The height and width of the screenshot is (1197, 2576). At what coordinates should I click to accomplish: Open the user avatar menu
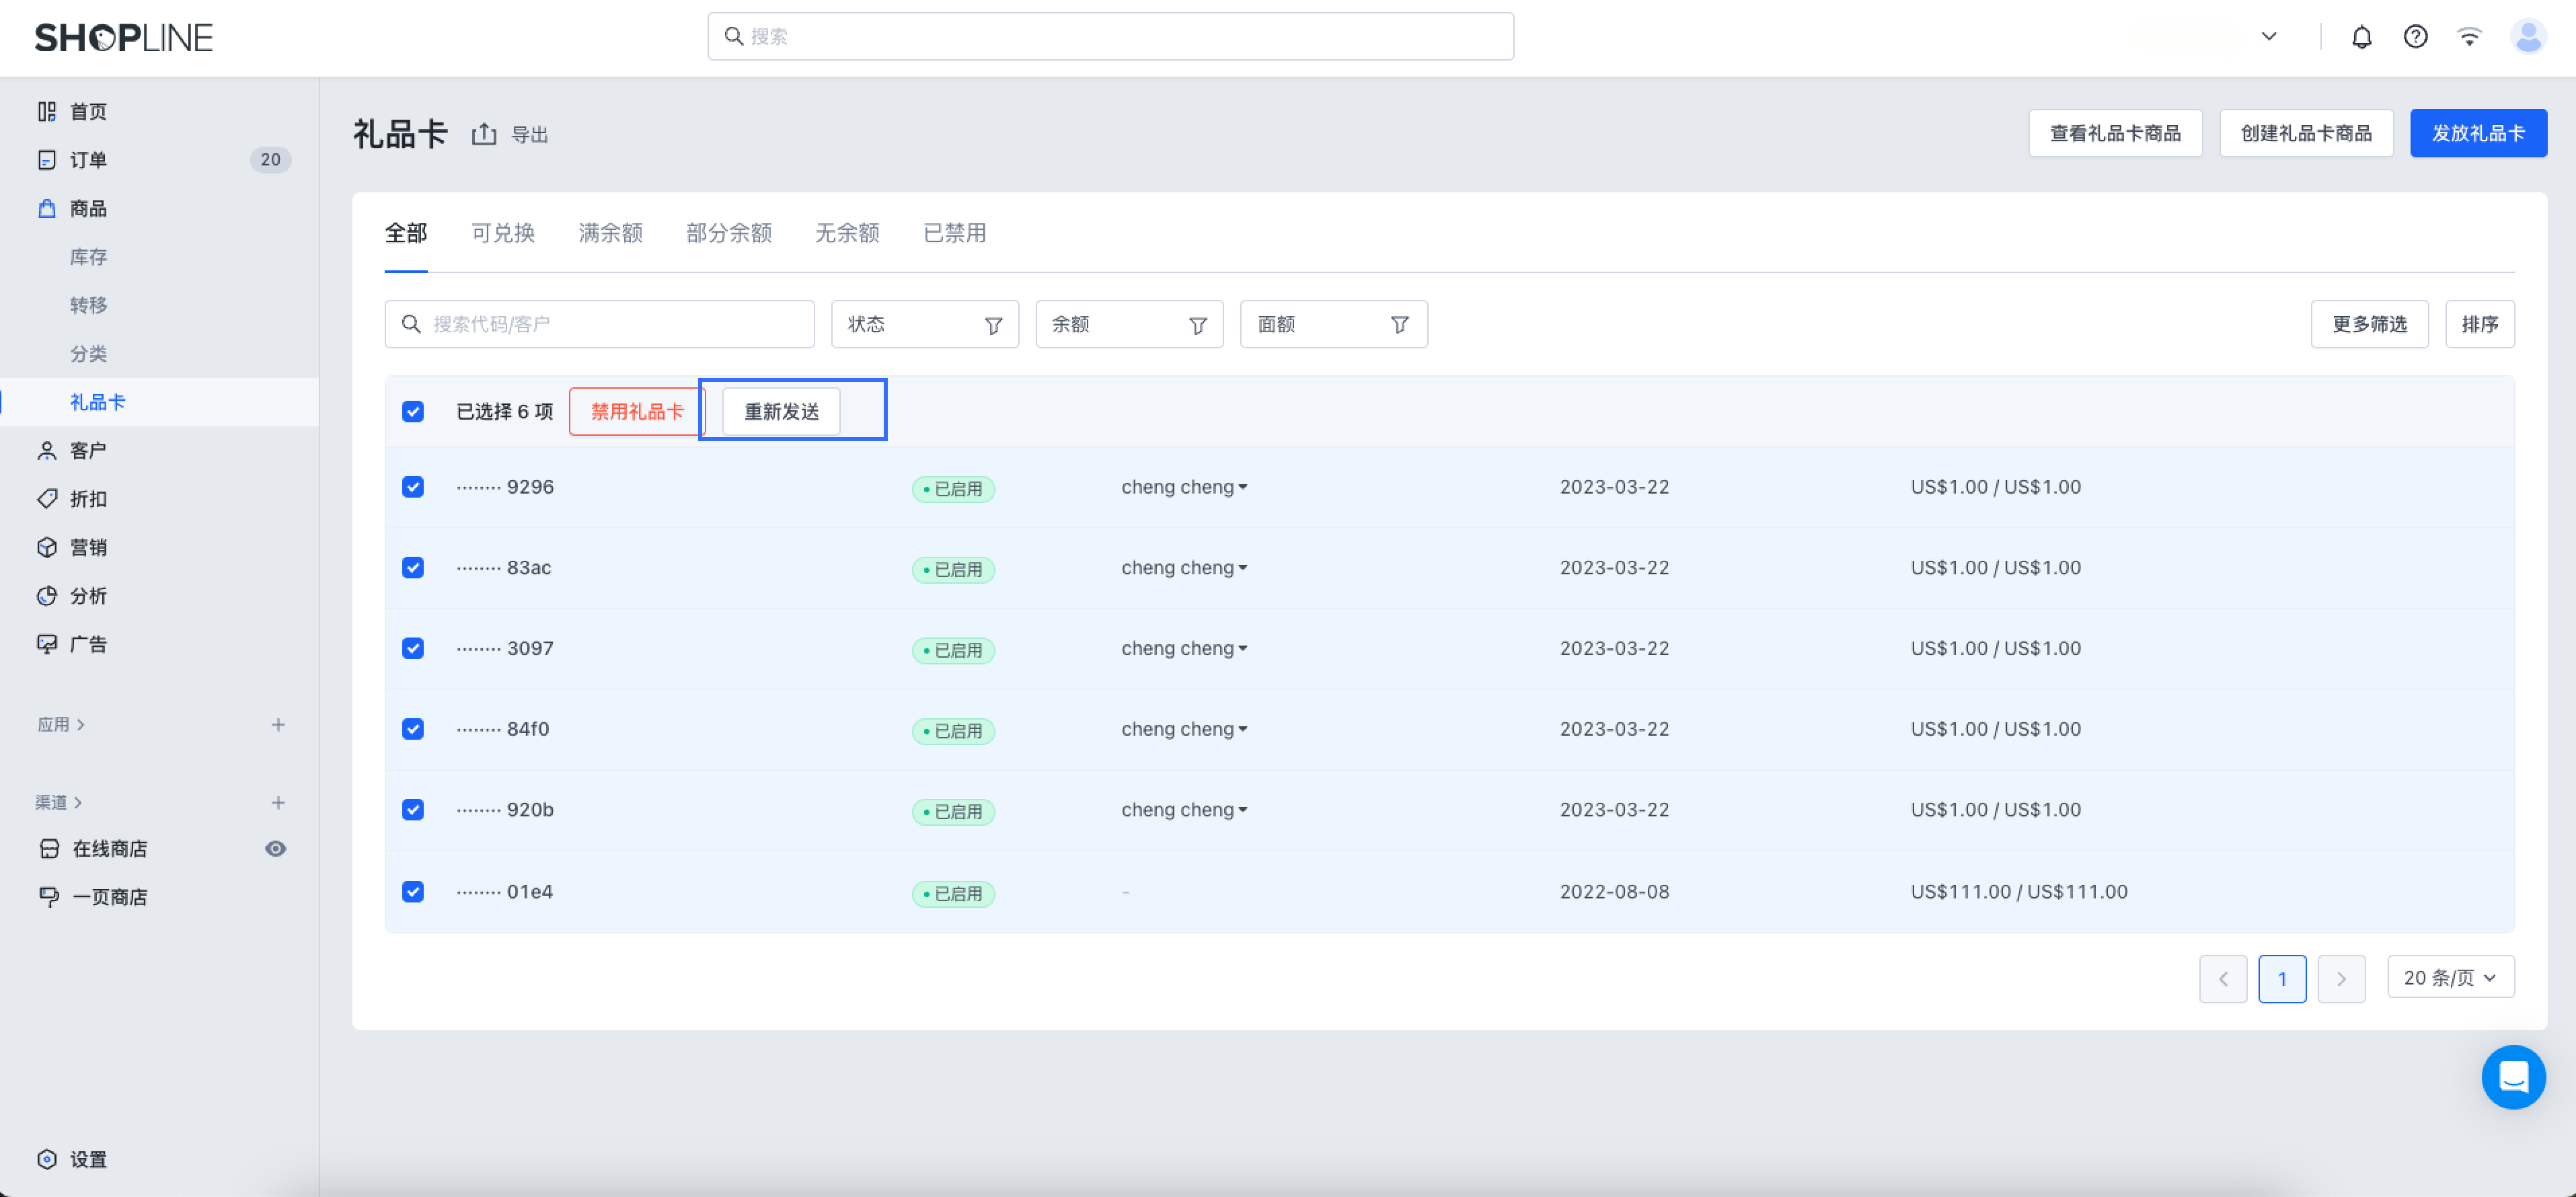[2528, 37]
